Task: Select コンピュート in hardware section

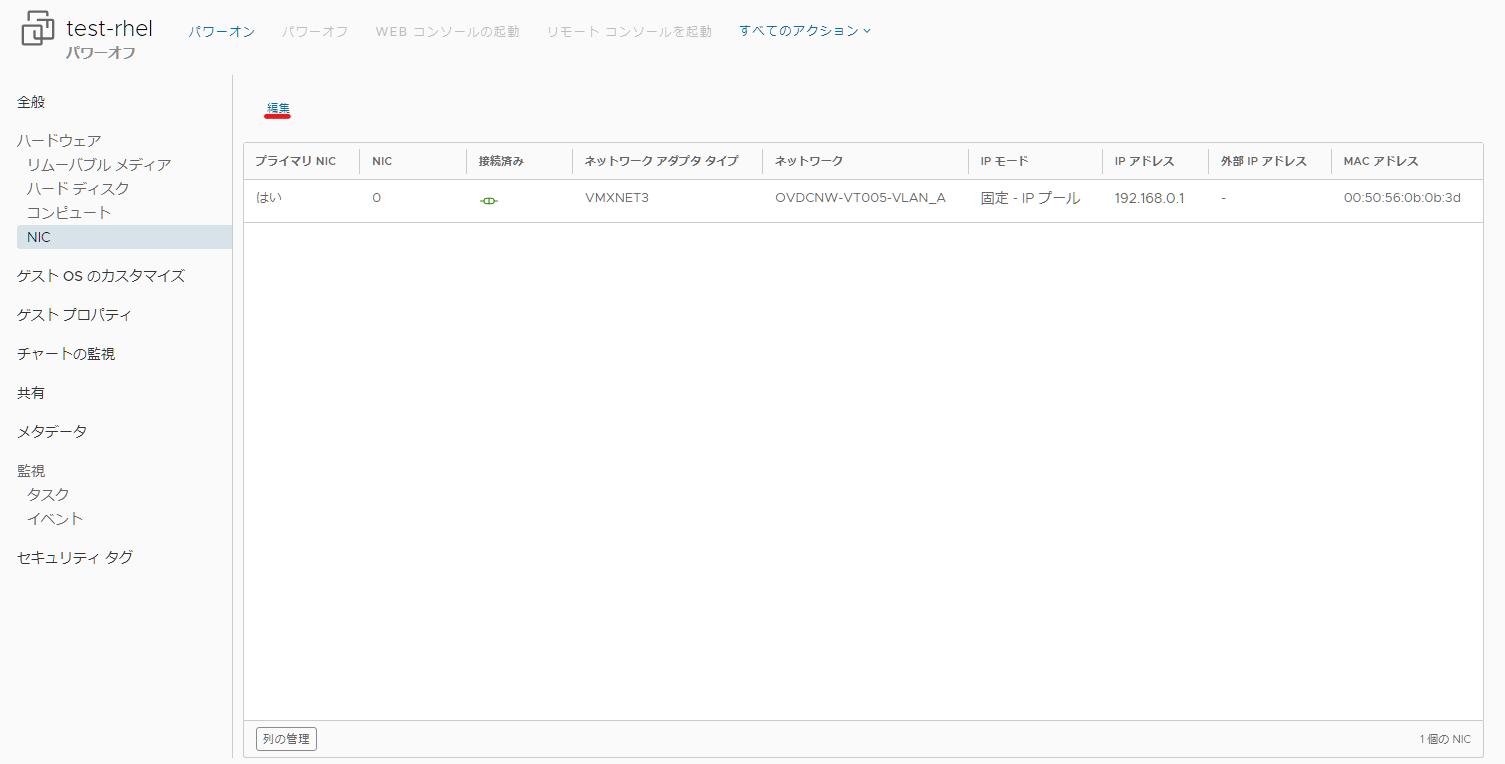Action: tap(69, 212)
